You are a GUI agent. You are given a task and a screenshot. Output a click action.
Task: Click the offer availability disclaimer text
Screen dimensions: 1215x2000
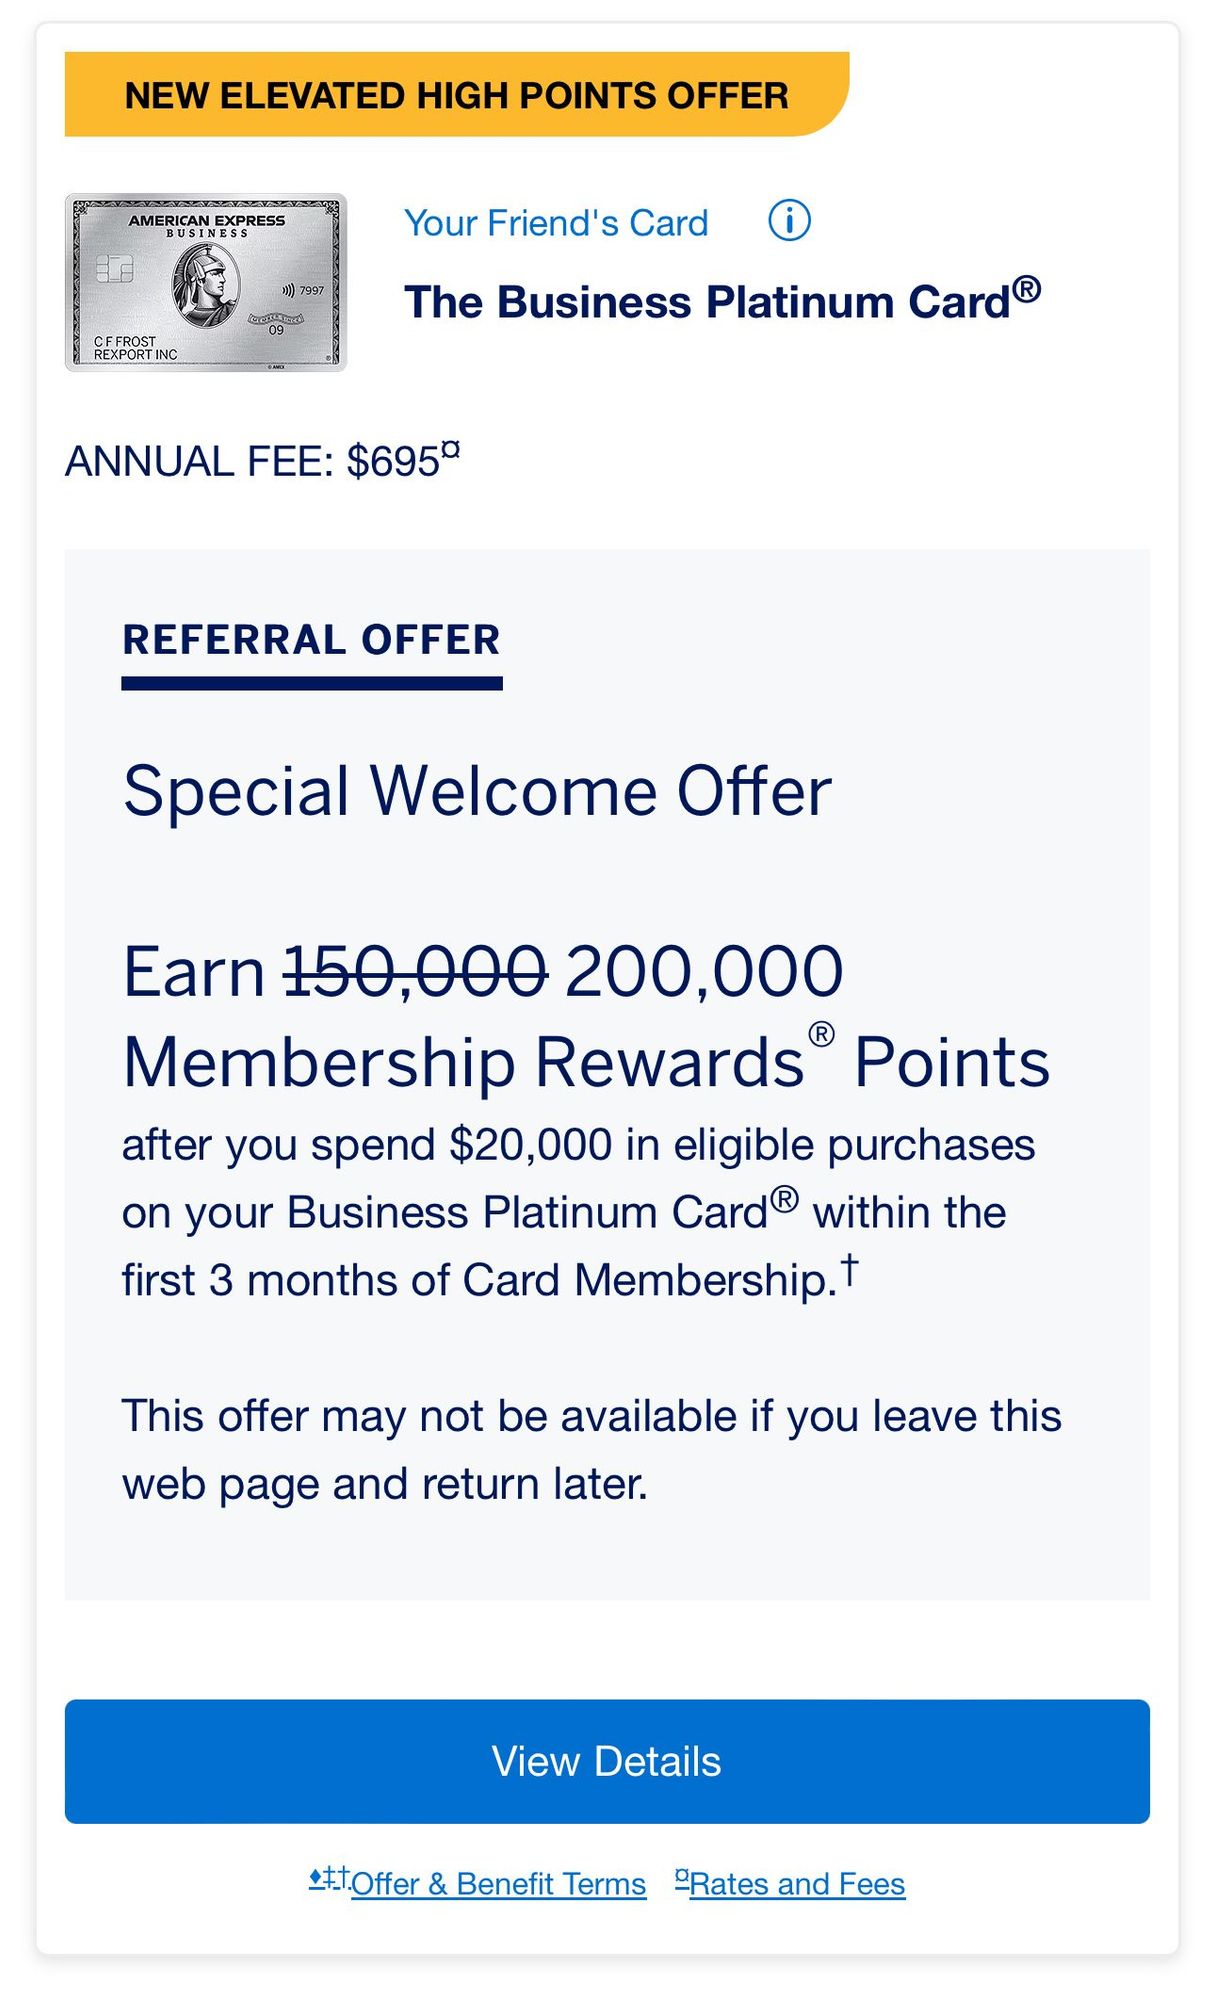[591, 1450]
